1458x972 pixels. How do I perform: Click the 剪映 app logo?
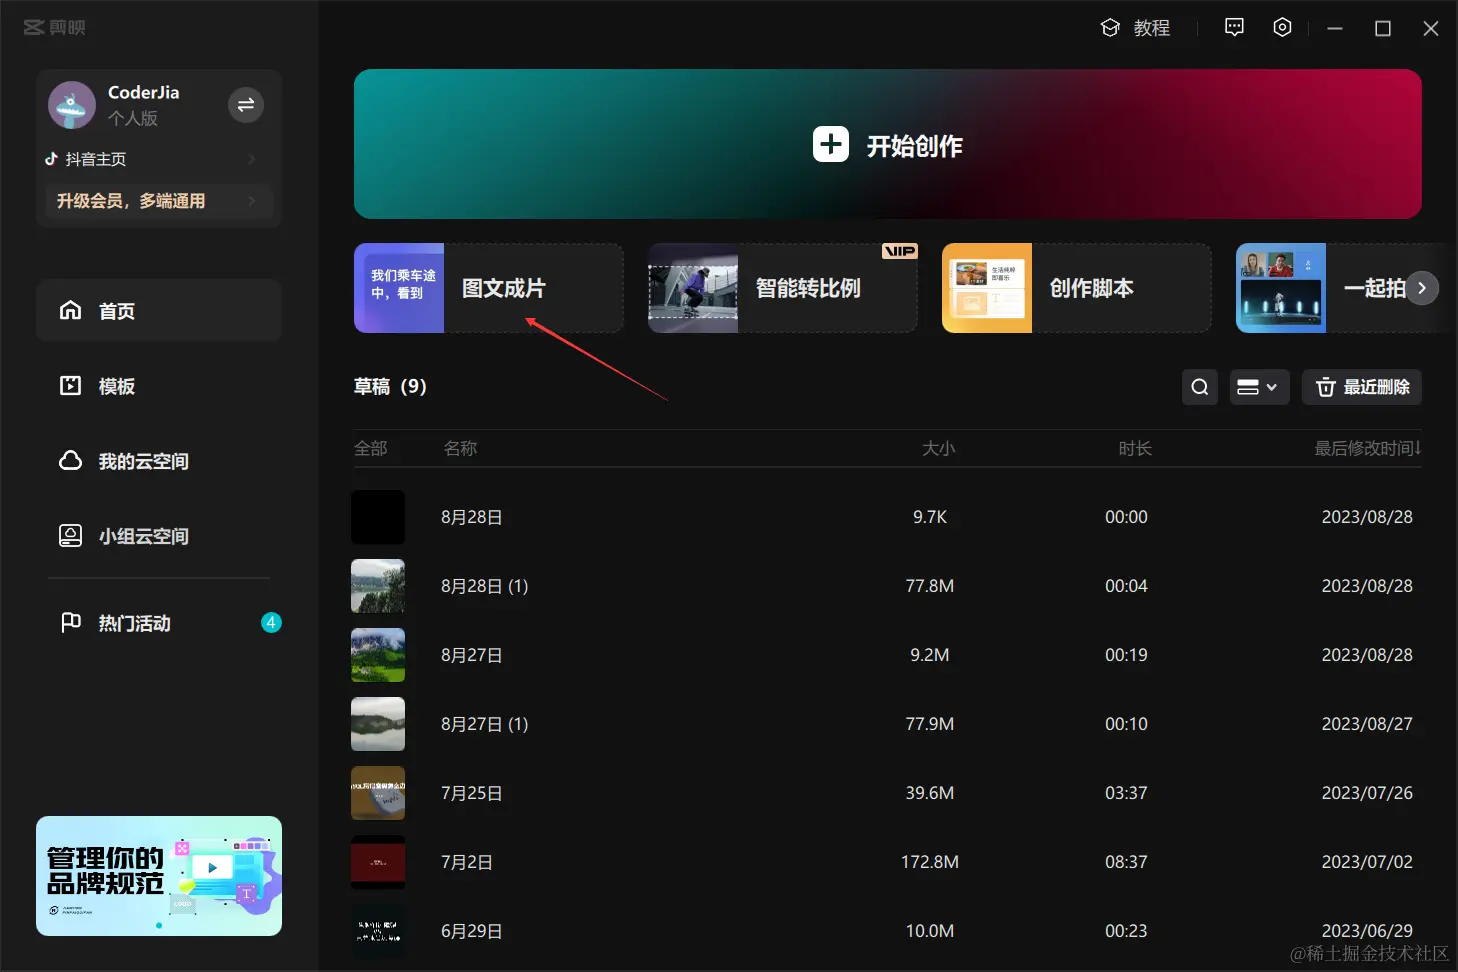[x=55, y=28]
